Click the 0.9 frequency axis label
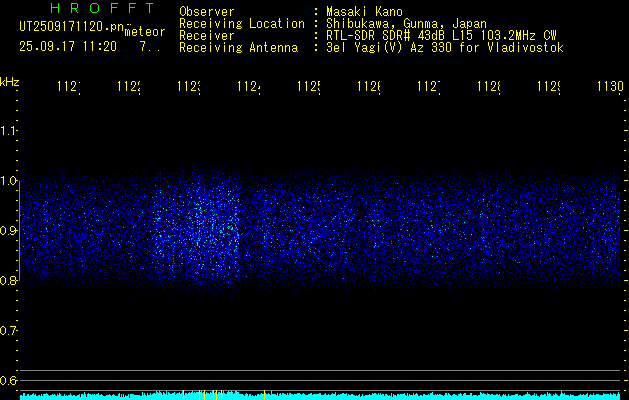629x400 pixels. click(8, 231)
